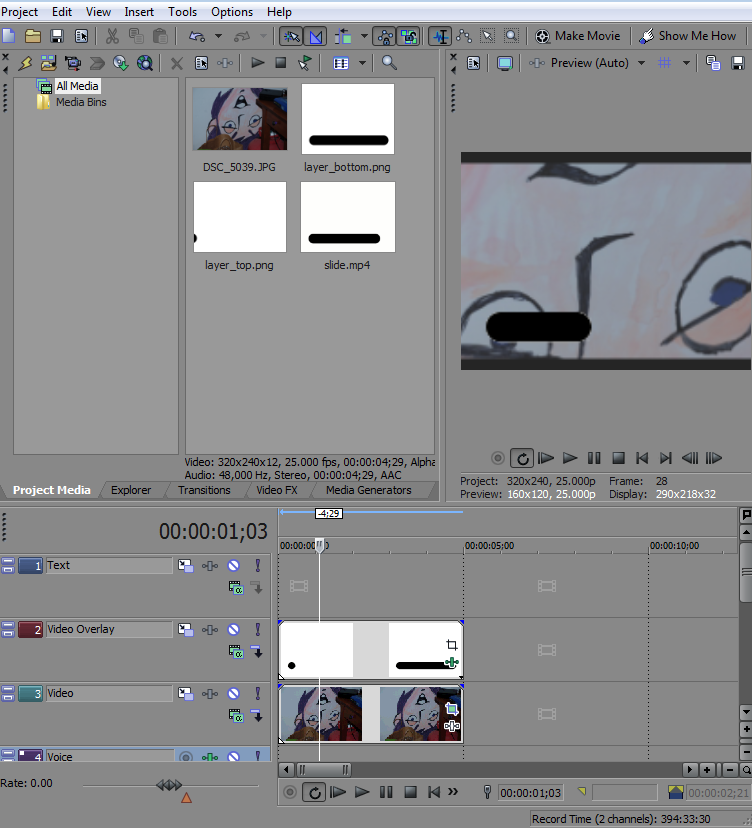Click the Undo arrow icon
This screenshot has height=828, width=752.
[197, 36]
